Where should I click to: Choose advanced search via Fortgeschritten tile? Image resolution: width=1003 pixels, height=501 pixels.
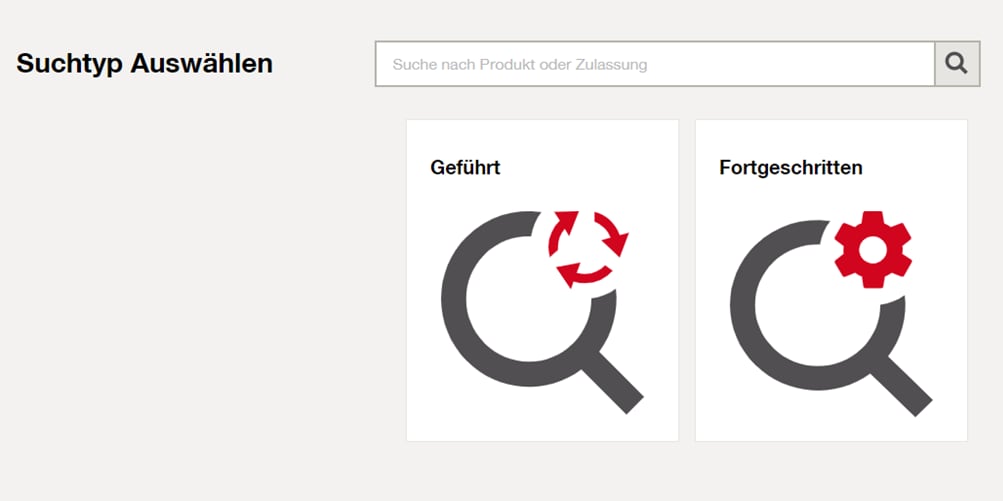831,280
